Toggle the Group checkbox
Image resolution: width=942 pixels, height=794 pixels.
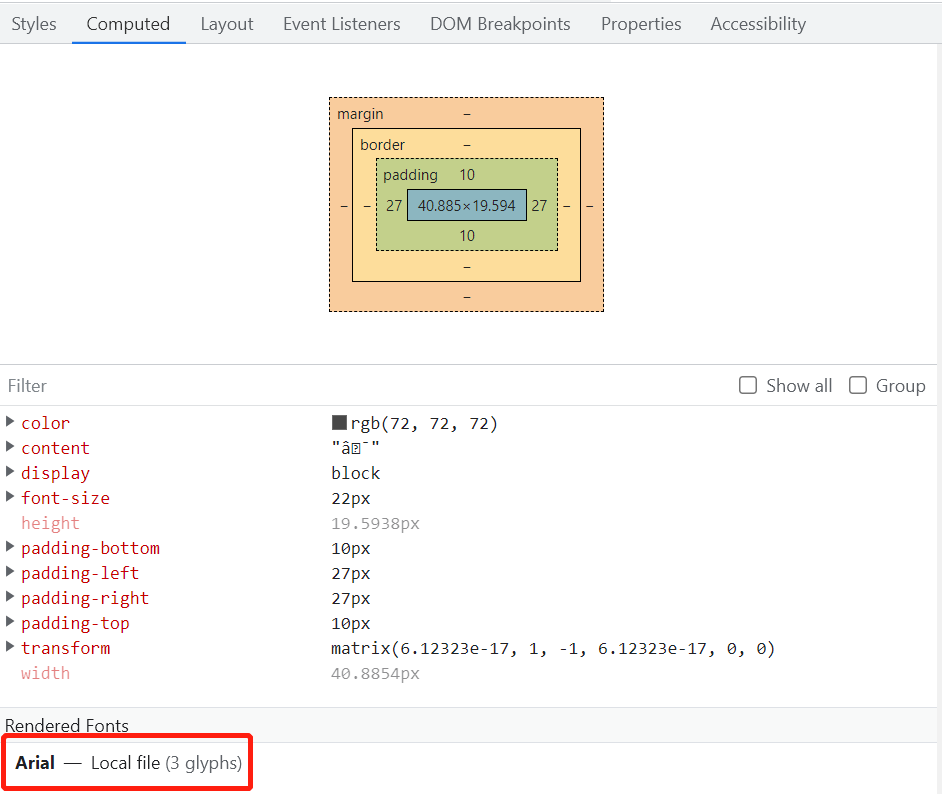point(857,385)
